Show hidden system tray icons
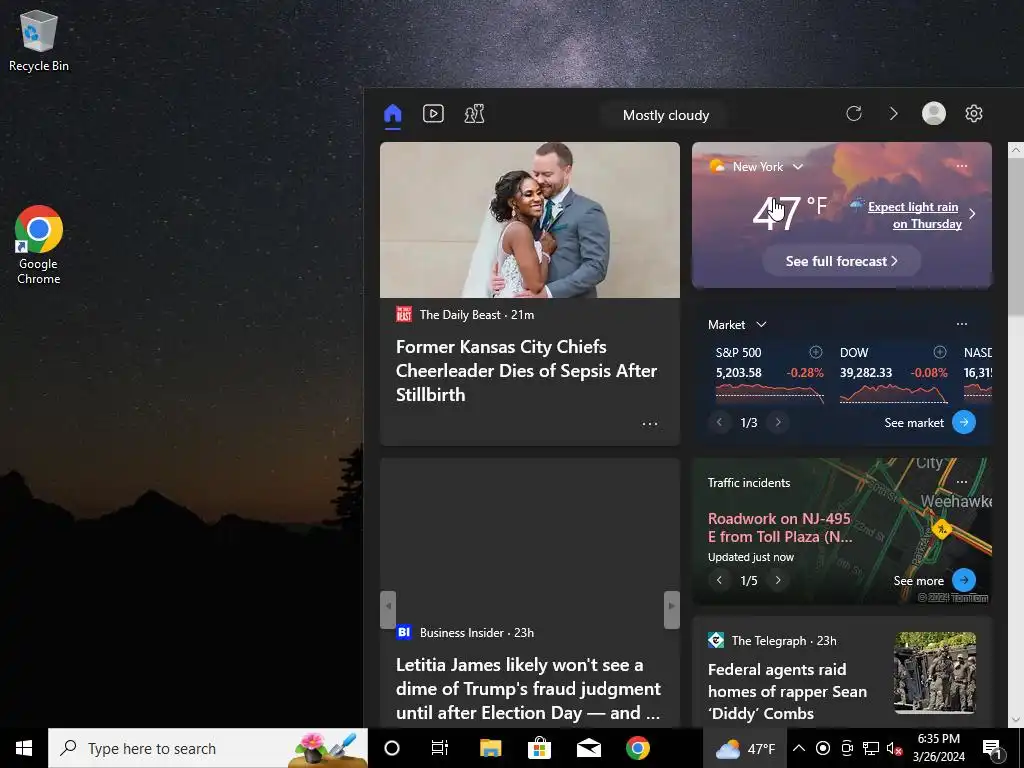The width and height of the screenshot is (1024, 768). pyautogui.click(x=799, y=748)
